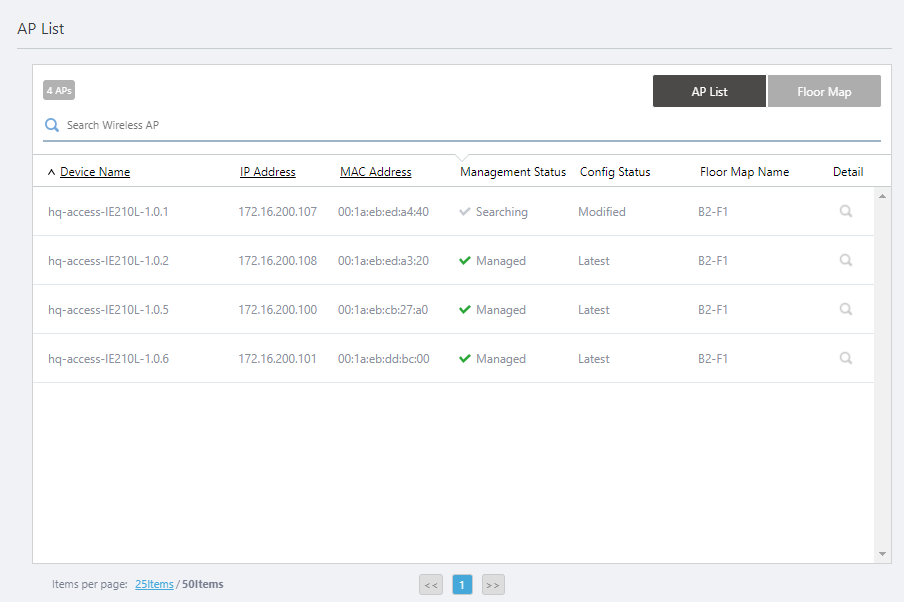Sort by IP Address column

(268, 172)
